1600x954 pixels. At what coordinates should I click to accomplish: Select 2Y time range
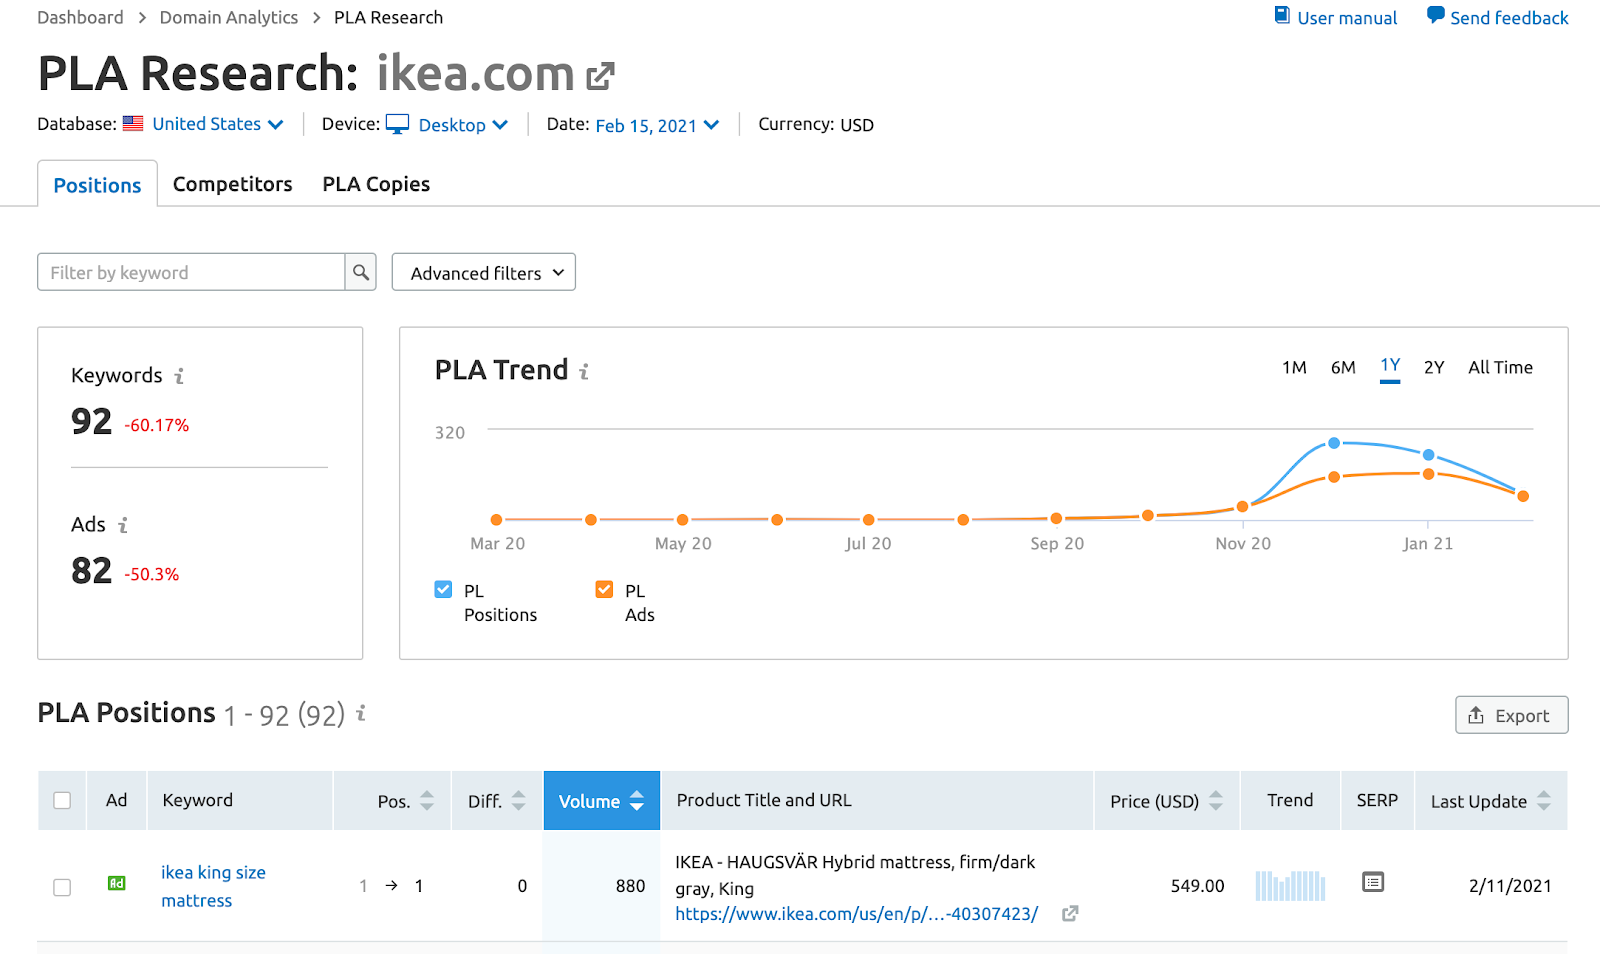1434,367
